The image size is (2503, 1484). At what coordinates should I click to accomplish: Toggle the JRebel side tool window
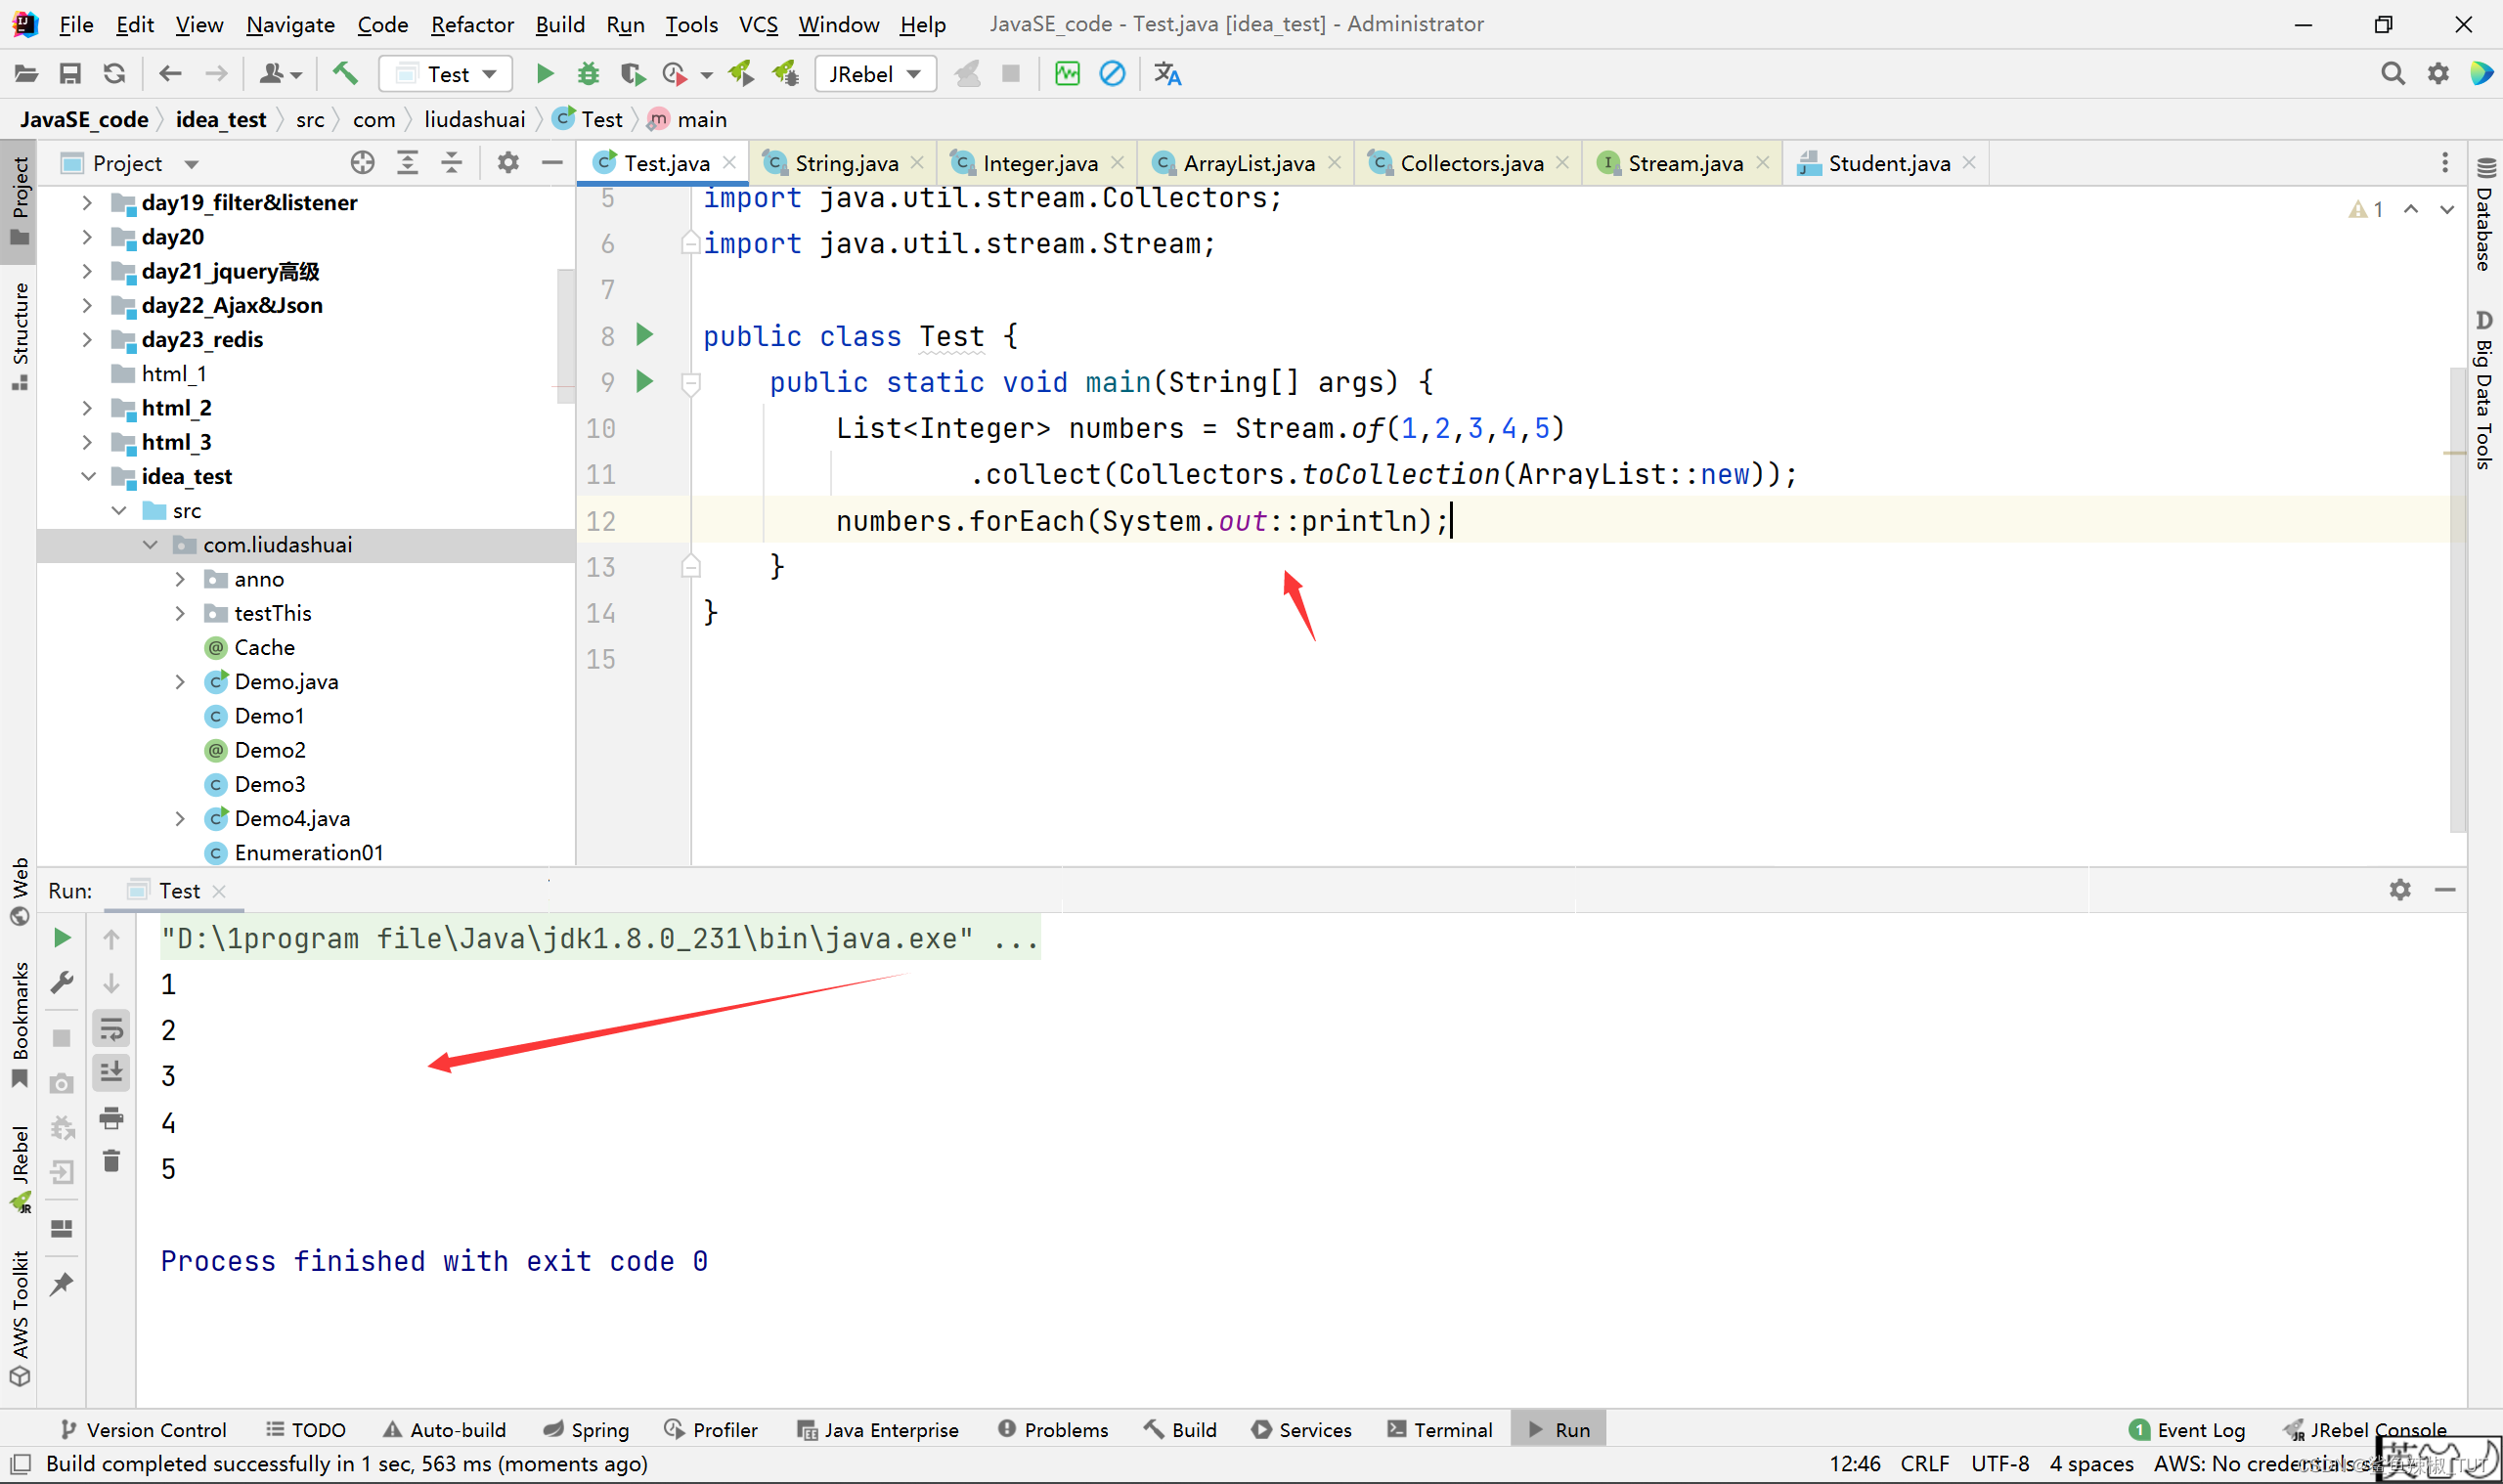pos(20,1168)
